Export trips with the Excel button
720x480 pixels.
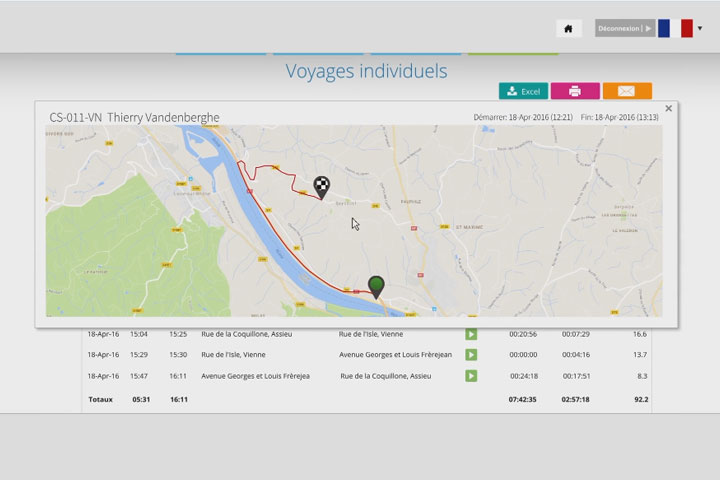tap(523, 91)
